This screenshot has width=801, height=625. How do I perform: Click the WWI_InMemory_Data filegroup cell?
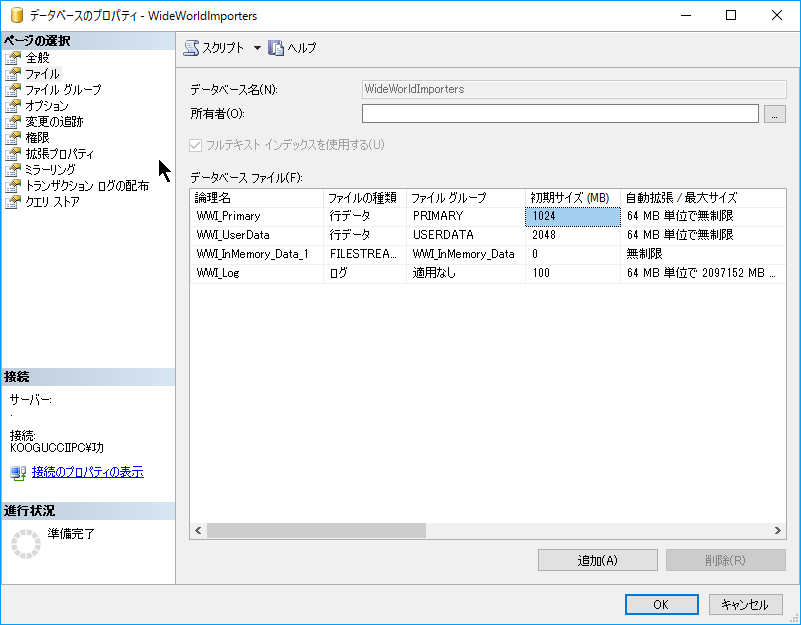(466, 254)
